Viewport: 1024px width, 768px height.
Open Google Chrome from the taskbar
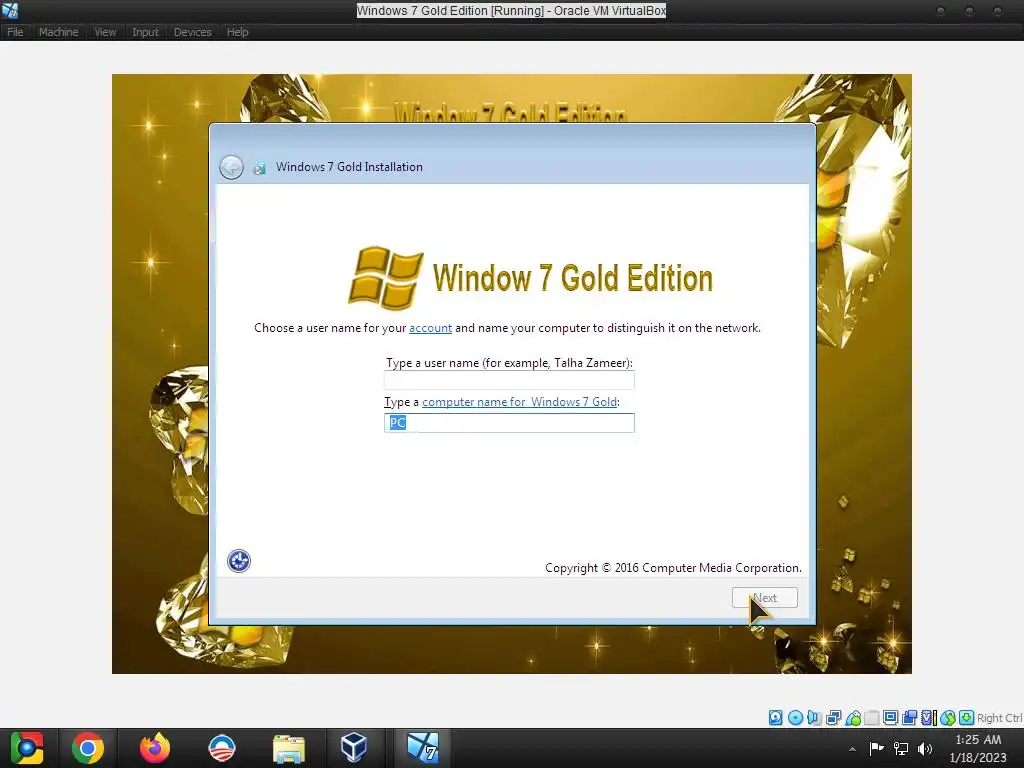click(x=88, y=748)
